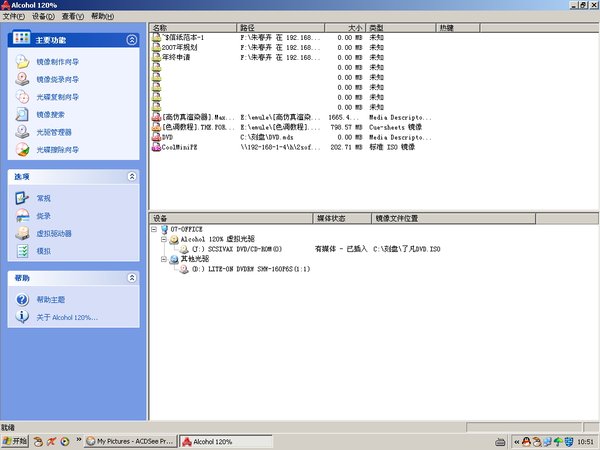Launch the 镜像烧录向导 image burning wizard icon
Image resolution: width=600 pixels, height=450 pixels.
[x=23, y=79]
